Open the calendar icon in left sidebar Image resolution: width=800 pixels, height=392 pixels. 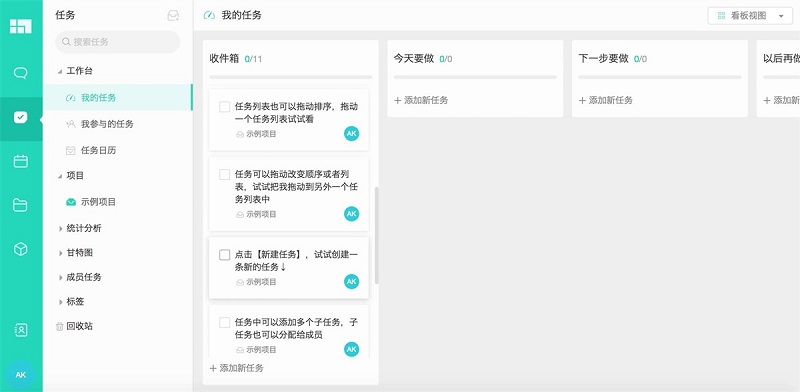[x=20, y=161]
